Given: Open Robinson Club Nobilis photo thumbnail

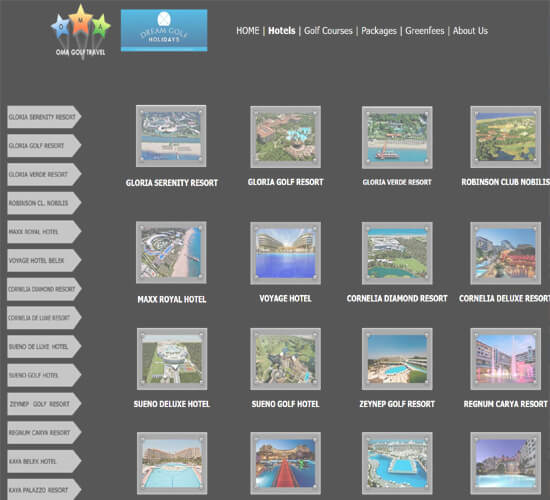Looking at the screenshot, I should (x=505, y=137).
